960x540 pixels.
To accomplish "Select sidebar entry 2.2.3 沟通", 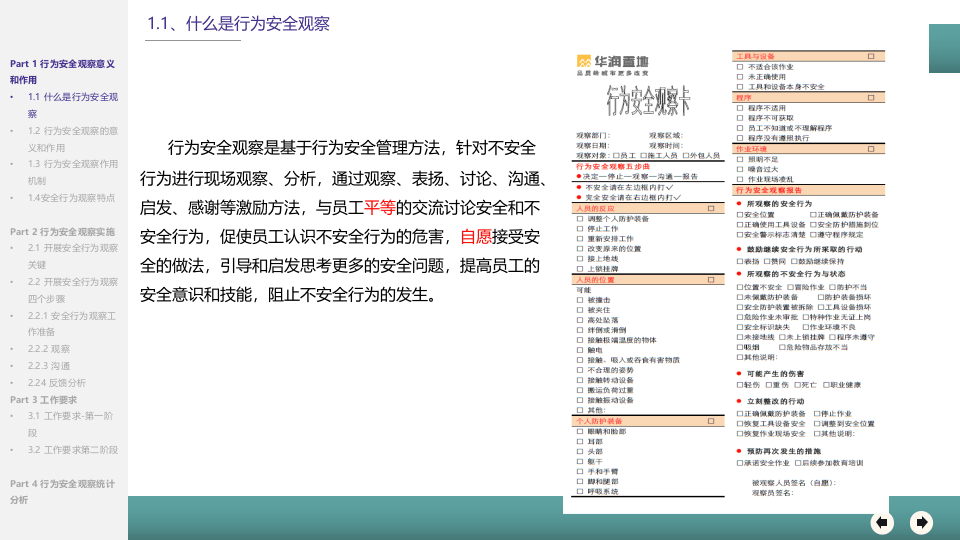I will click(49, 366).
